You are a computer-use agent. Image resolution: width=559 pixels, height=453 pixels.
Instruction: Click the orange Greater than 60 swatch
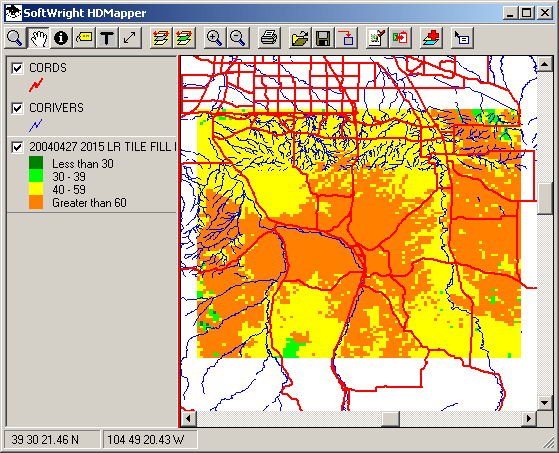pos(36,202)
